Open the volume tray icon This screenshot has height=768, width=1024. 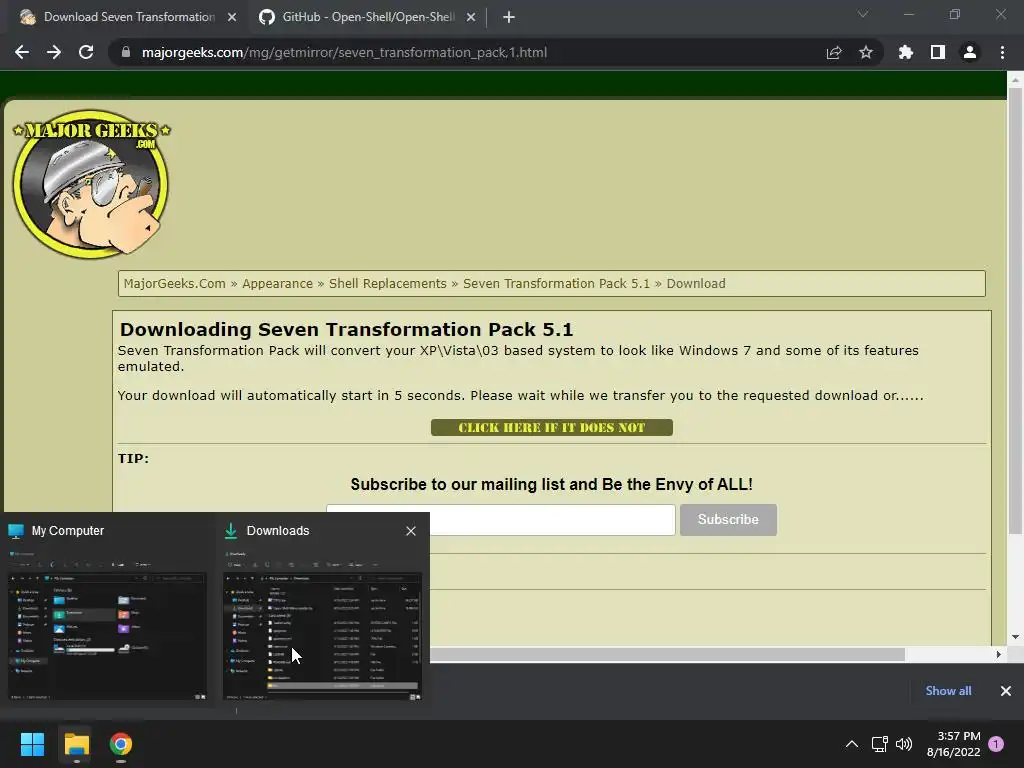(904, 744)
